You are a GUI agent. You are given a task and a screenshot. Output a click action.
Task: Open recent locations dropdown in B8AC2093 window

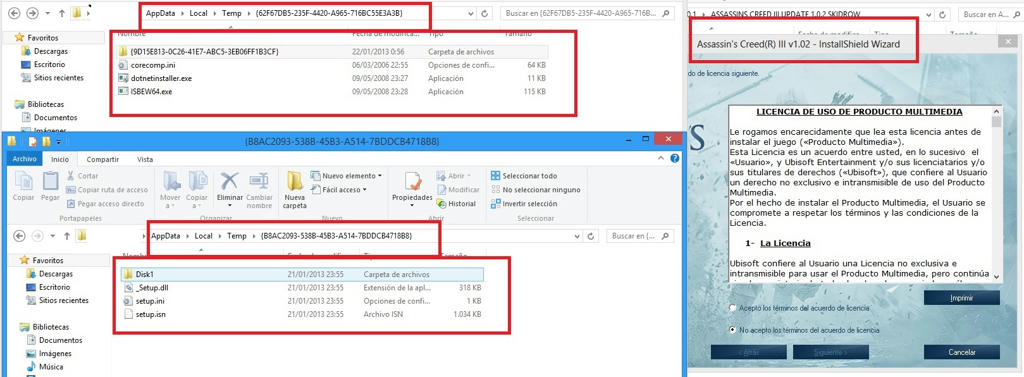[x=52, y=236]
